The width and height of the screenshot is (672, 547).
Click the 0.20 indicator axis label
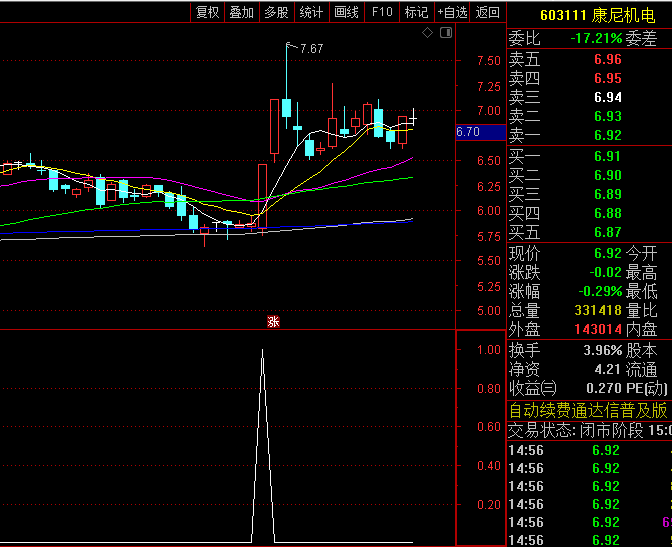click(x=489, y=504)
